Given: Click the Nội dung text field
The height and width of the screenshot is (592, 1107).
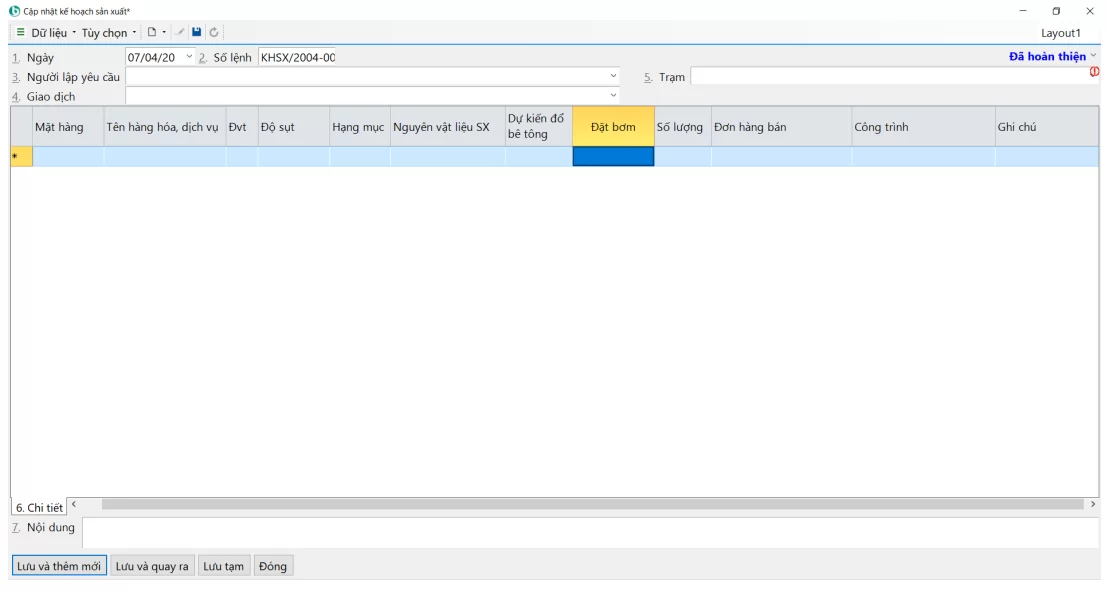Looking at the screenshot, I should pyautogui.click(x=590, y=532).
